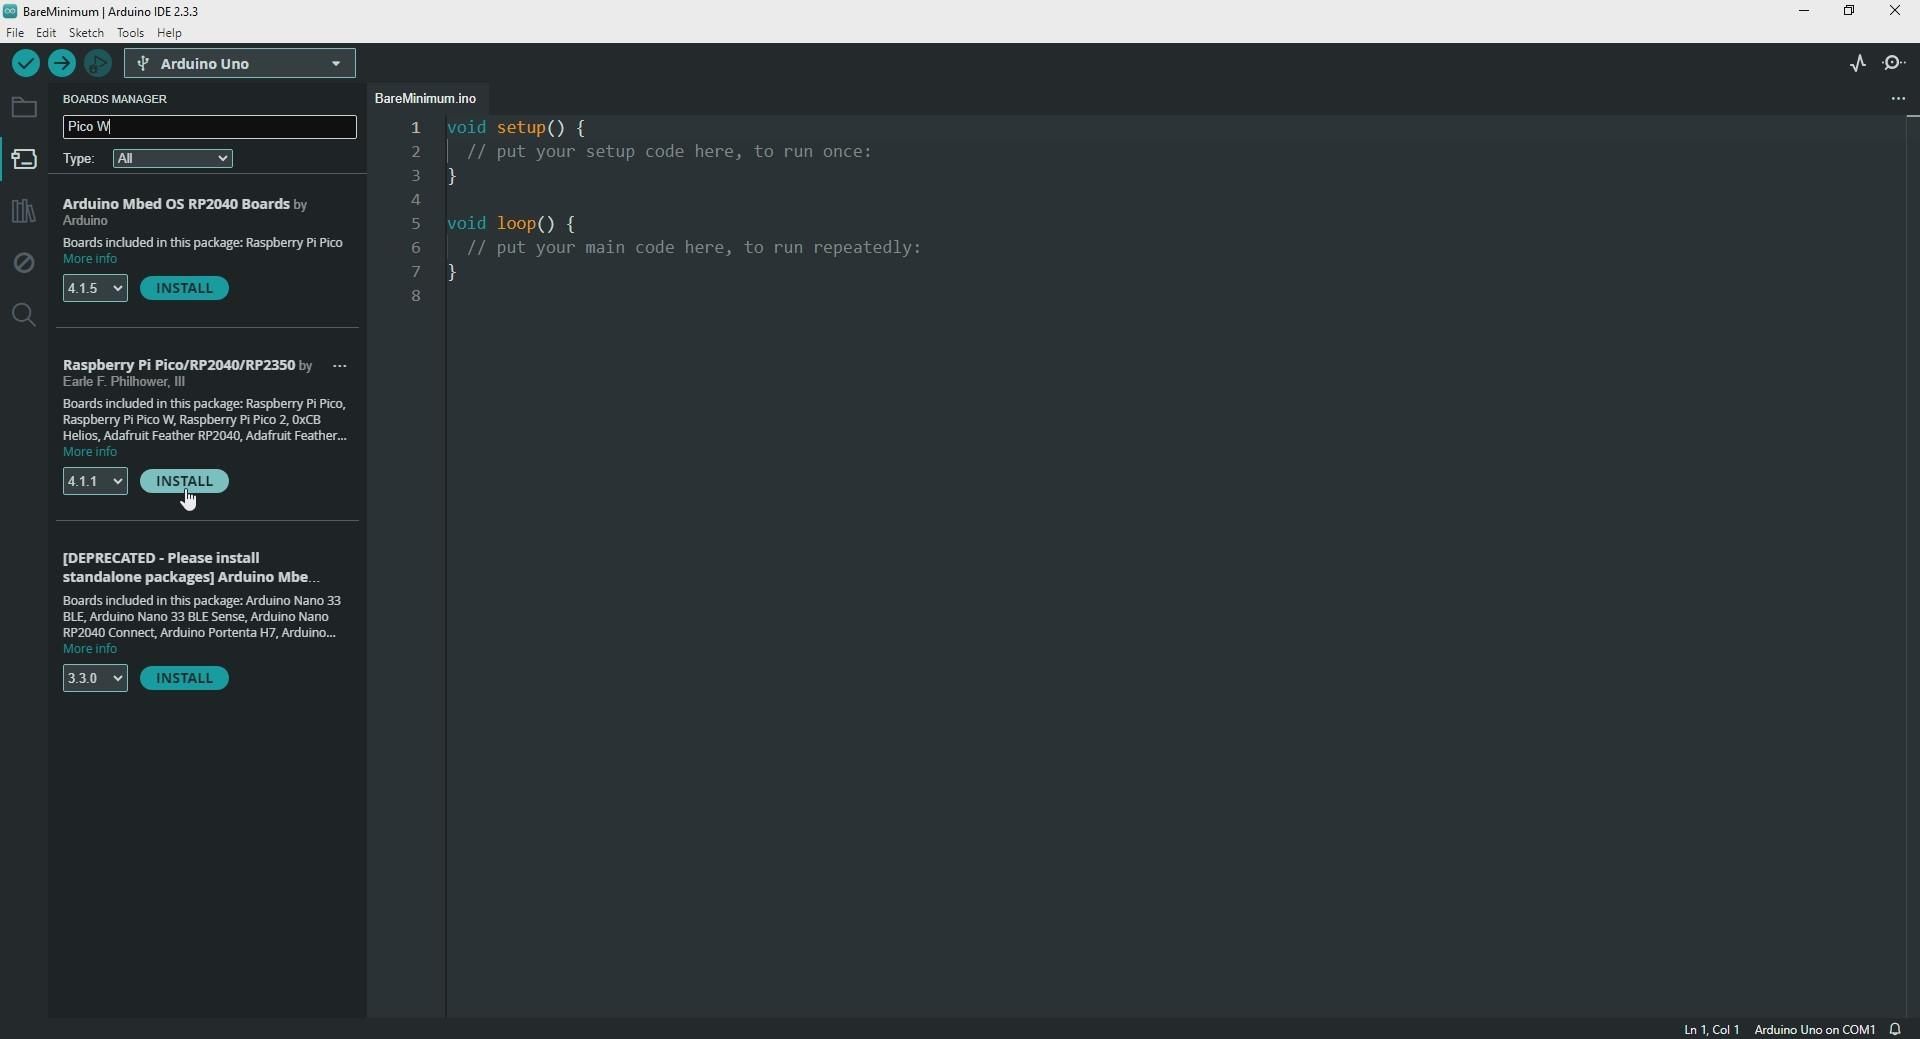The width and height of the screenshot is (1920, 1039).
Task: Open the Search sidebar icon
Action: click(24, 316)
